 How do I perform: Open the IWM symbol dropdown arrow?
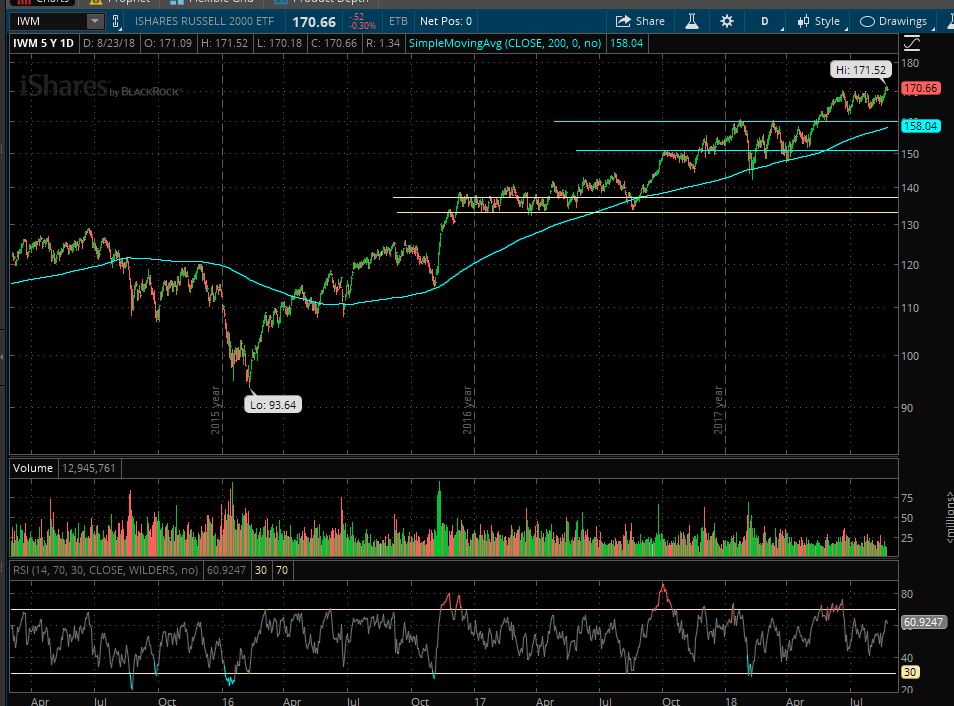tap(95, 21)
